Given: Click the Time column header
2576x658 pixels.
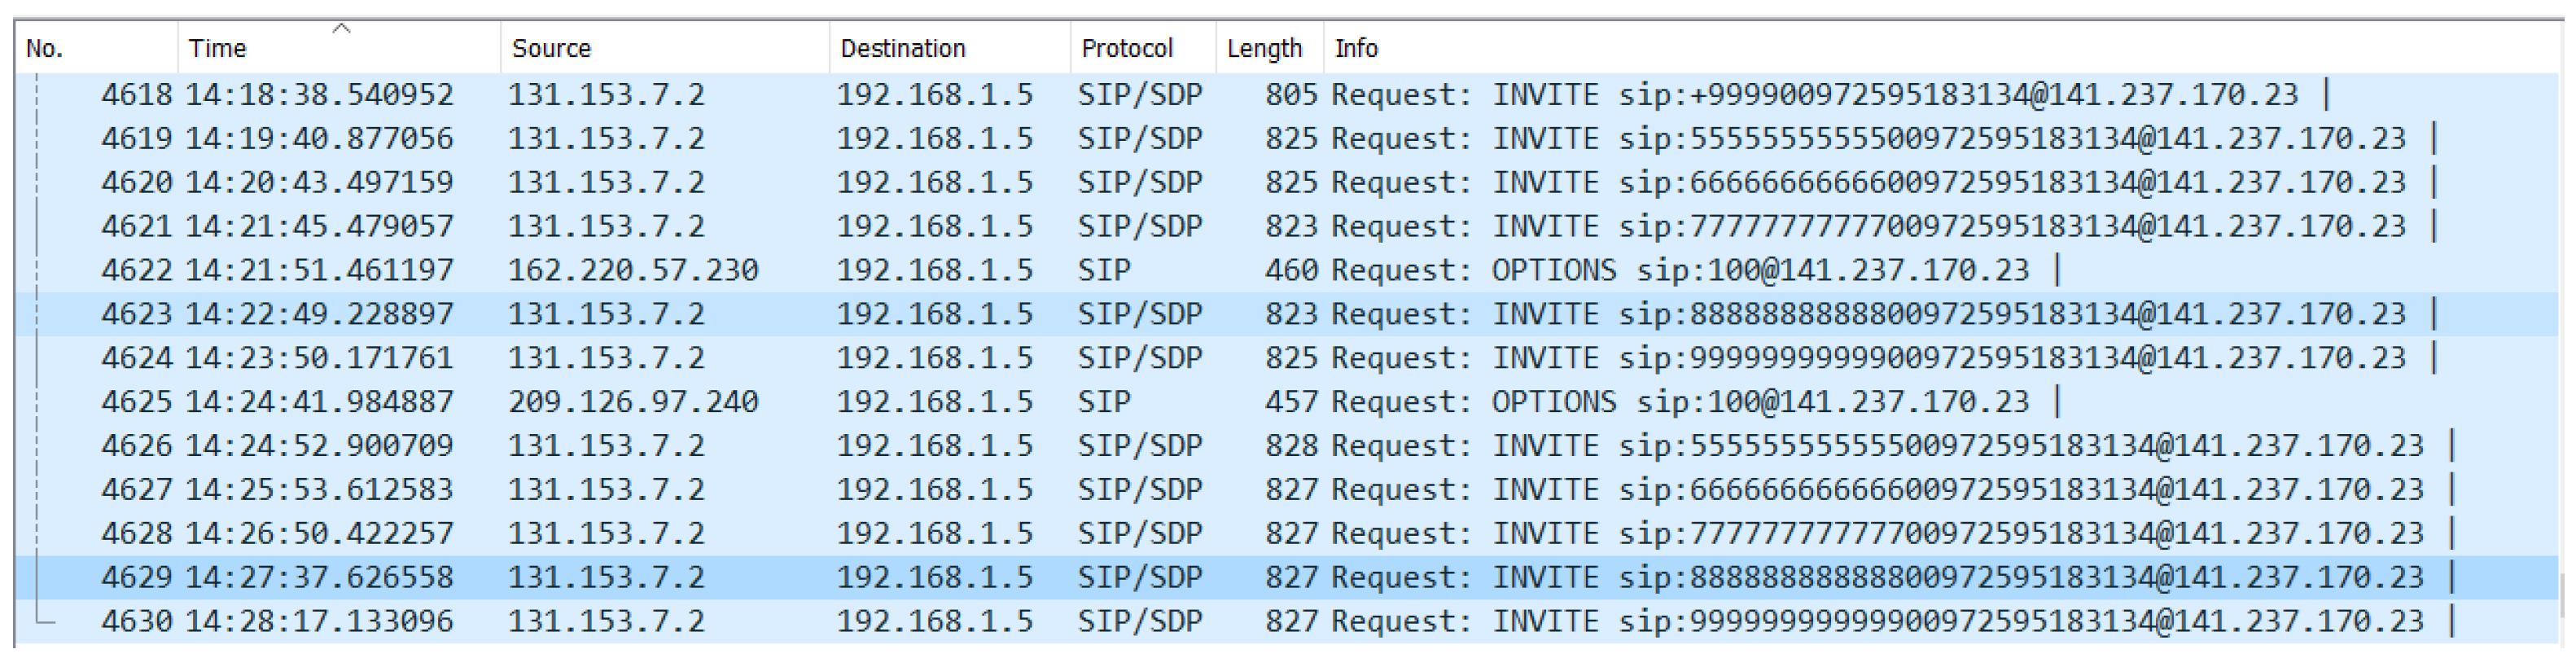Looking at the screenshot, I should 217,48.
